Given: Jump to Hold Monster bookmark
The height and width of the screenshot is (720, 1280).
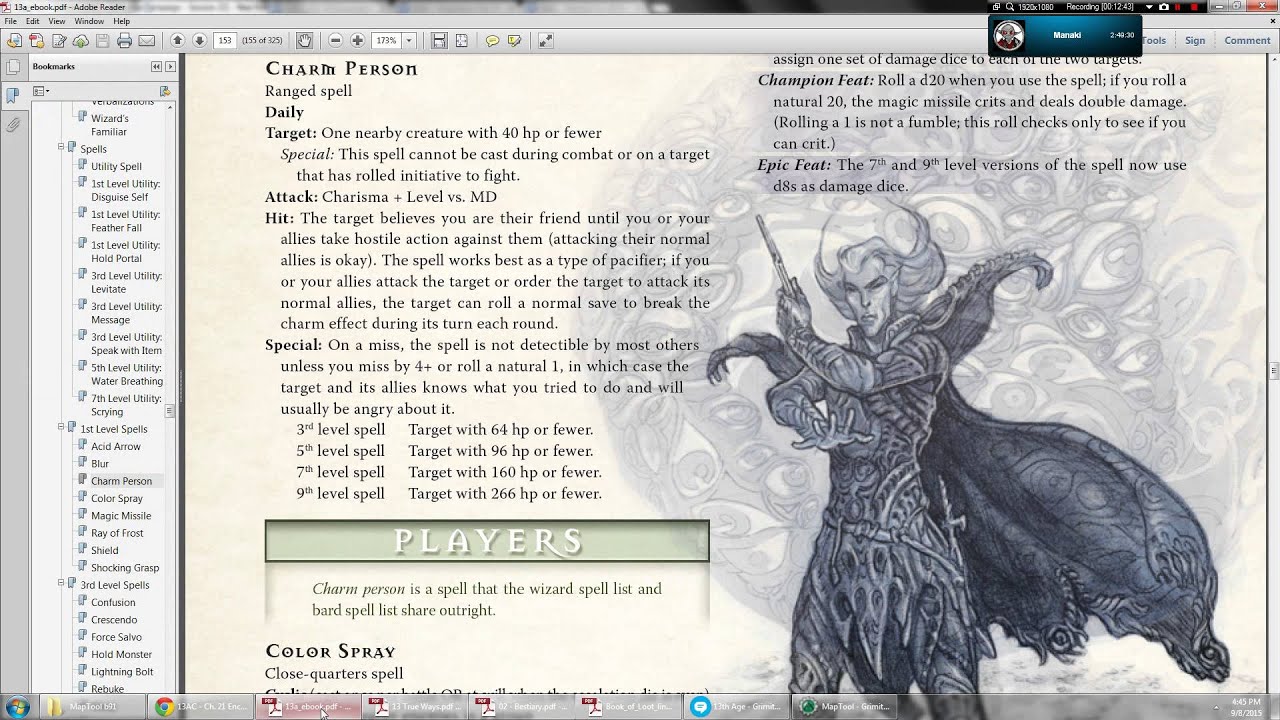Looking at the screenshot, I should click(121, 654).
